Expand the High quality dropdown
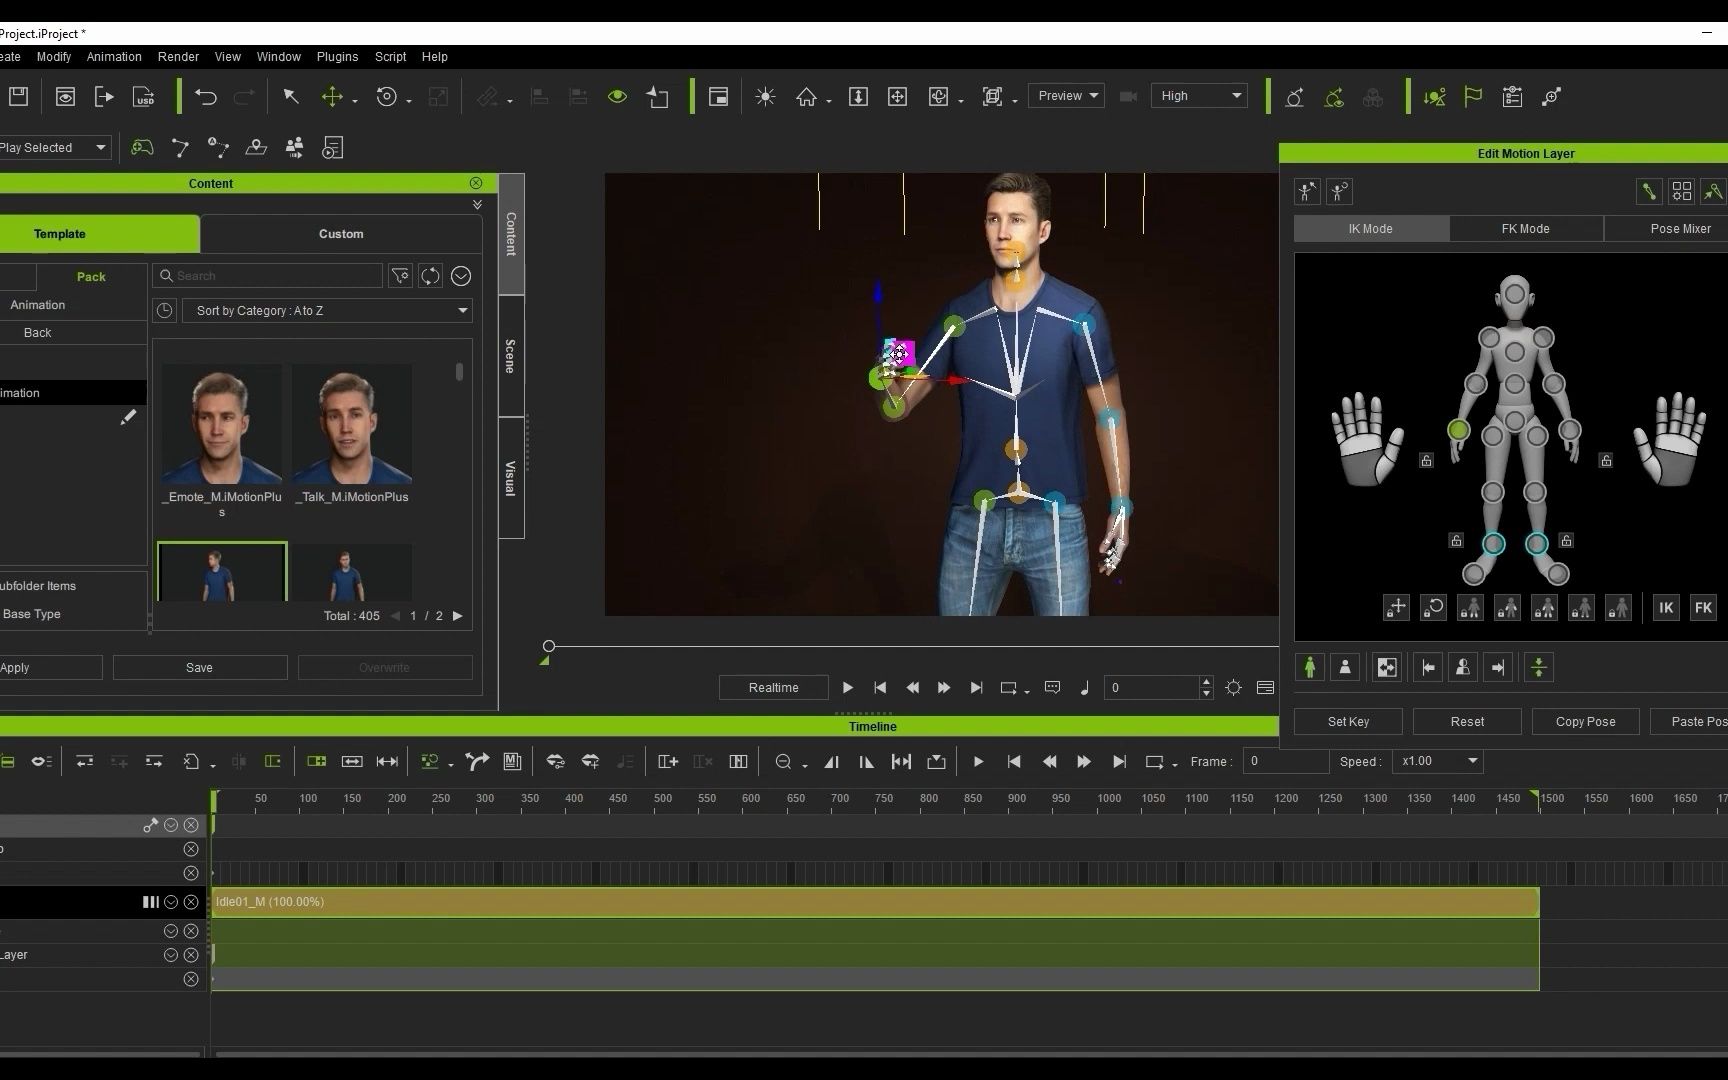Image resolution: width=1728 pixels, height=1080 pixels. (1199, 96)
